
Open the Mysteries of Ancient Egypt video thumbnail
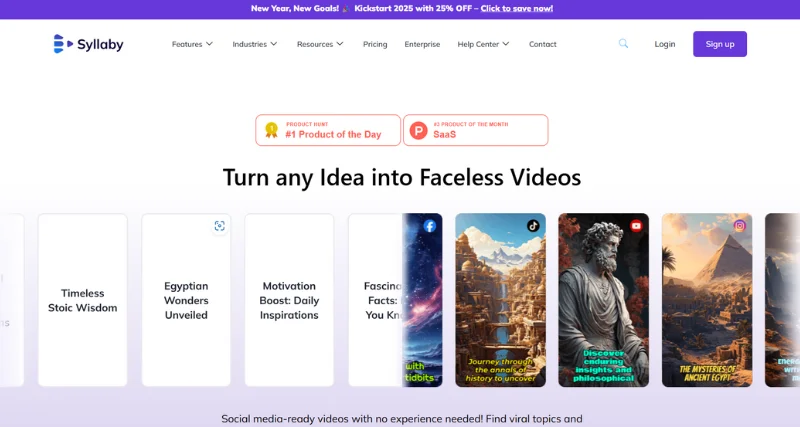707,300
